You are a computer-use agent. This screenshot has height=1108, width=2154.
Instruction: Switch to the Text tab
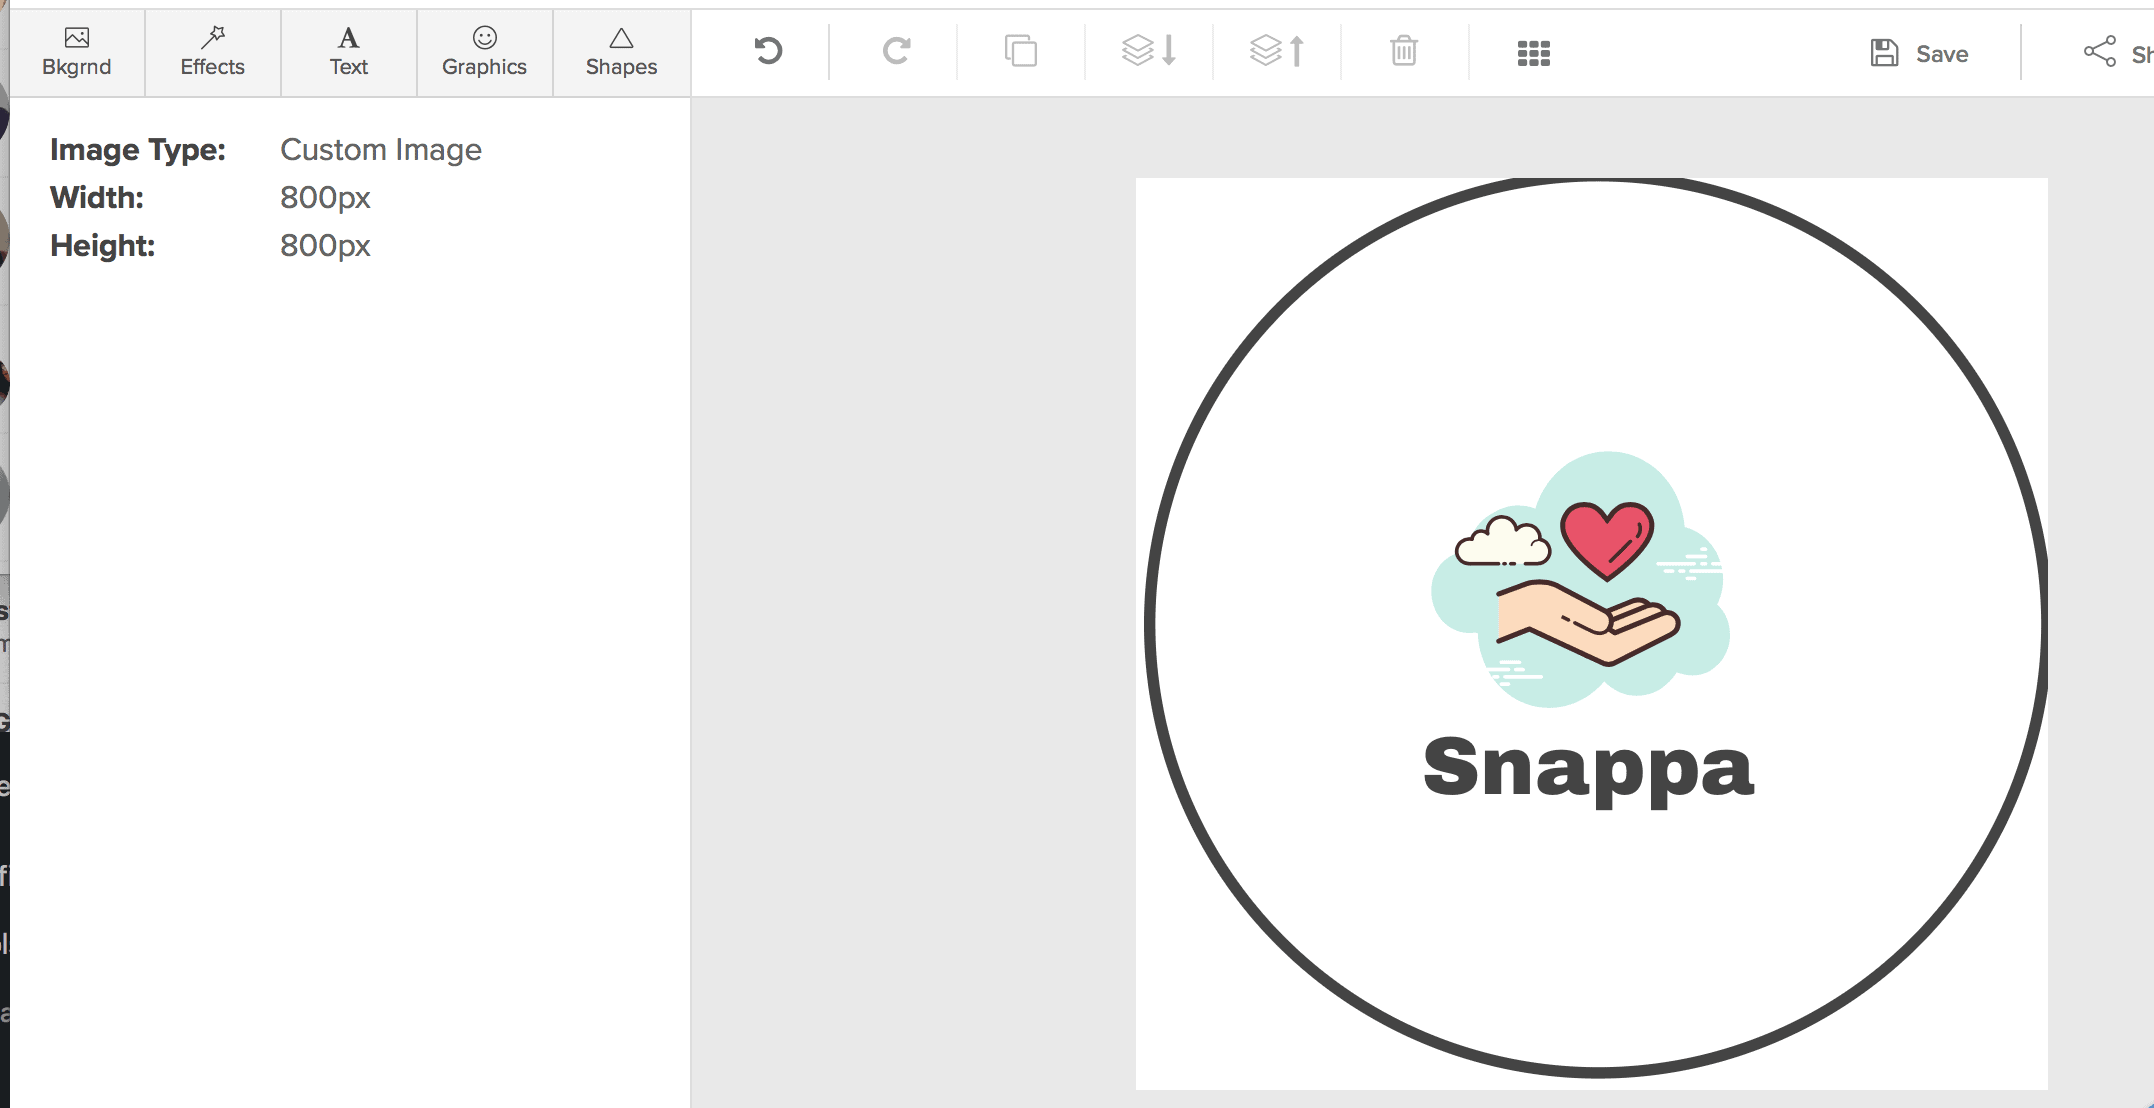(x=349, y=52)
